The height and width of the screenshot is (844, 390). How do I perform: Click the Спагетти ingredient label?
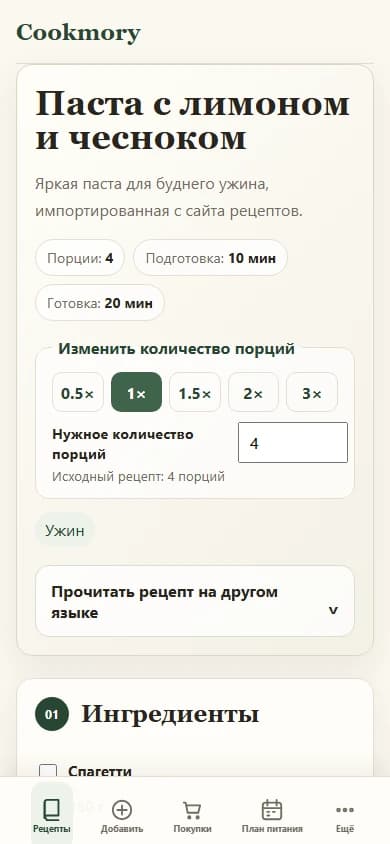pyautogui.click(x=100, y=771)
